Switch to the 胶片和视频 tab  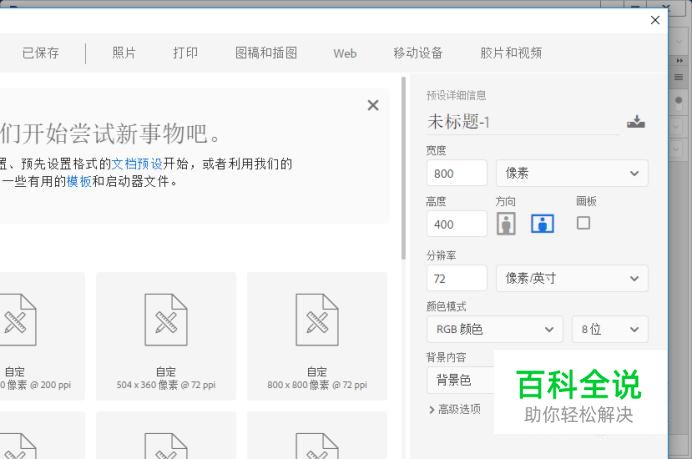tap(511, 53)
